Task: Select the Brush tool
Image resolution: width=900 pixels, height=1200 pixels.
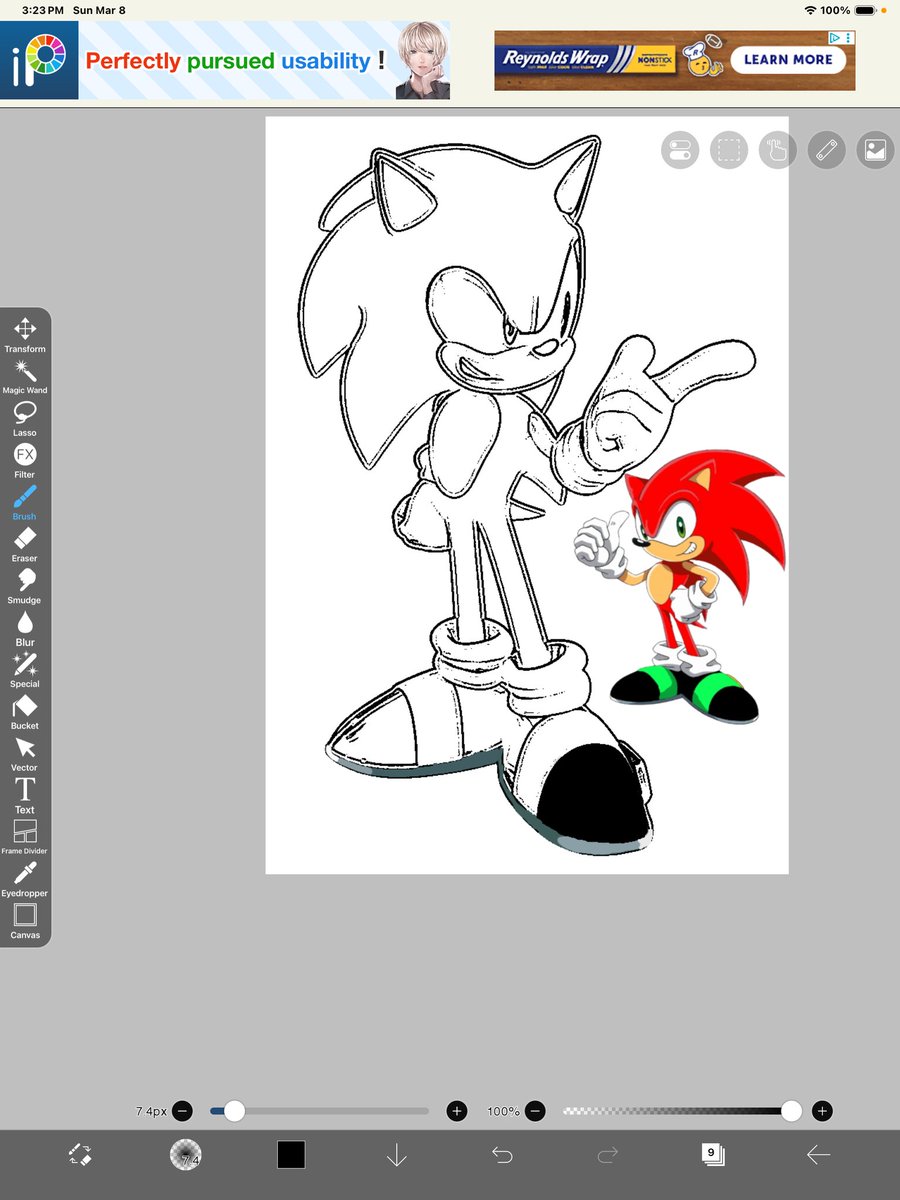Action: (25, 503)
